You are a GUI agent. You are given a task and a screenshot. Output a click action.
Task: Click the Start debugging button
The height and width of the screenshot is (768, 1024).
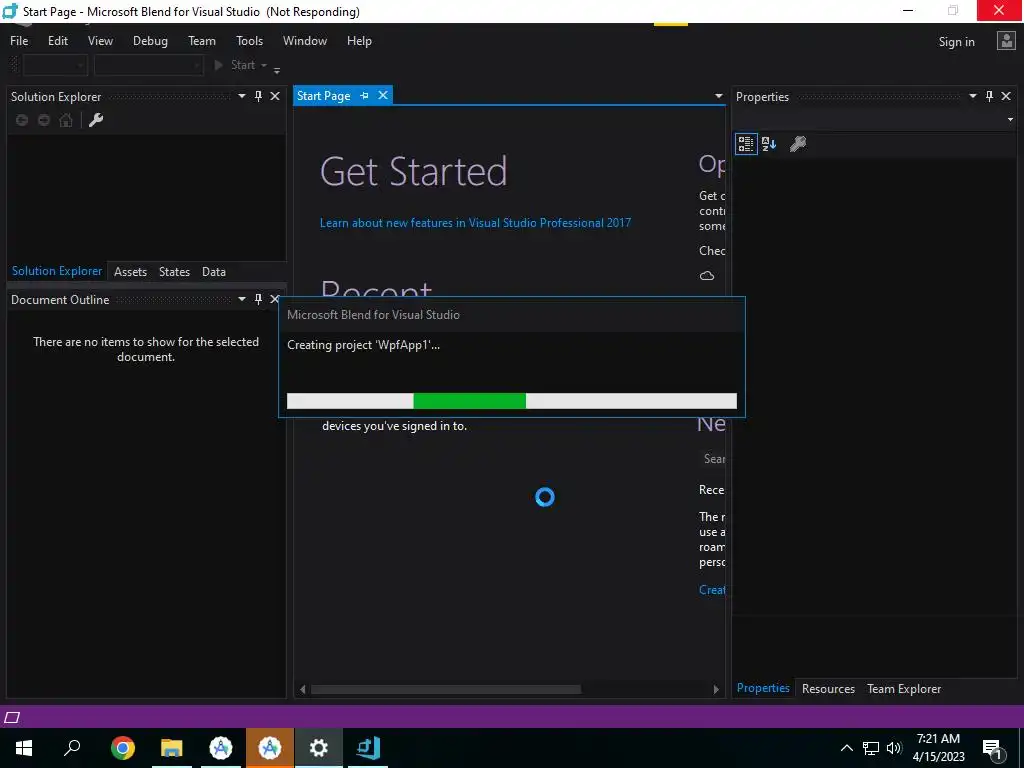(x=236, y=65)
